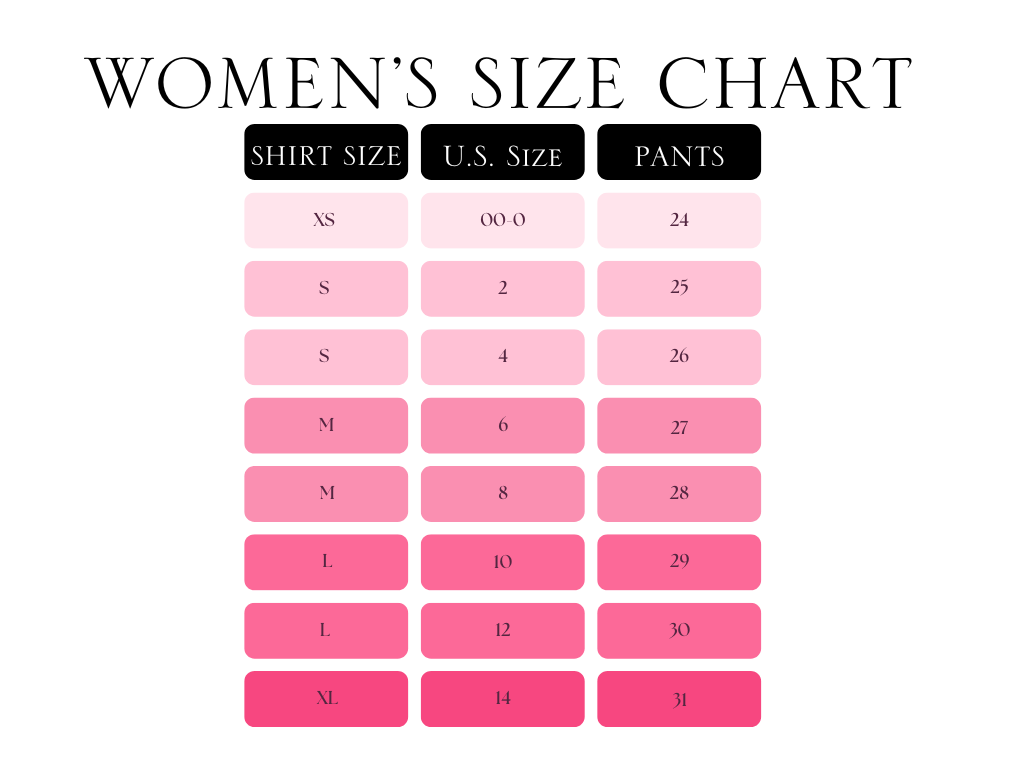Select pants size 29 cell
The width and height of the screenshot is (1024, 768).
coord(679,562)
